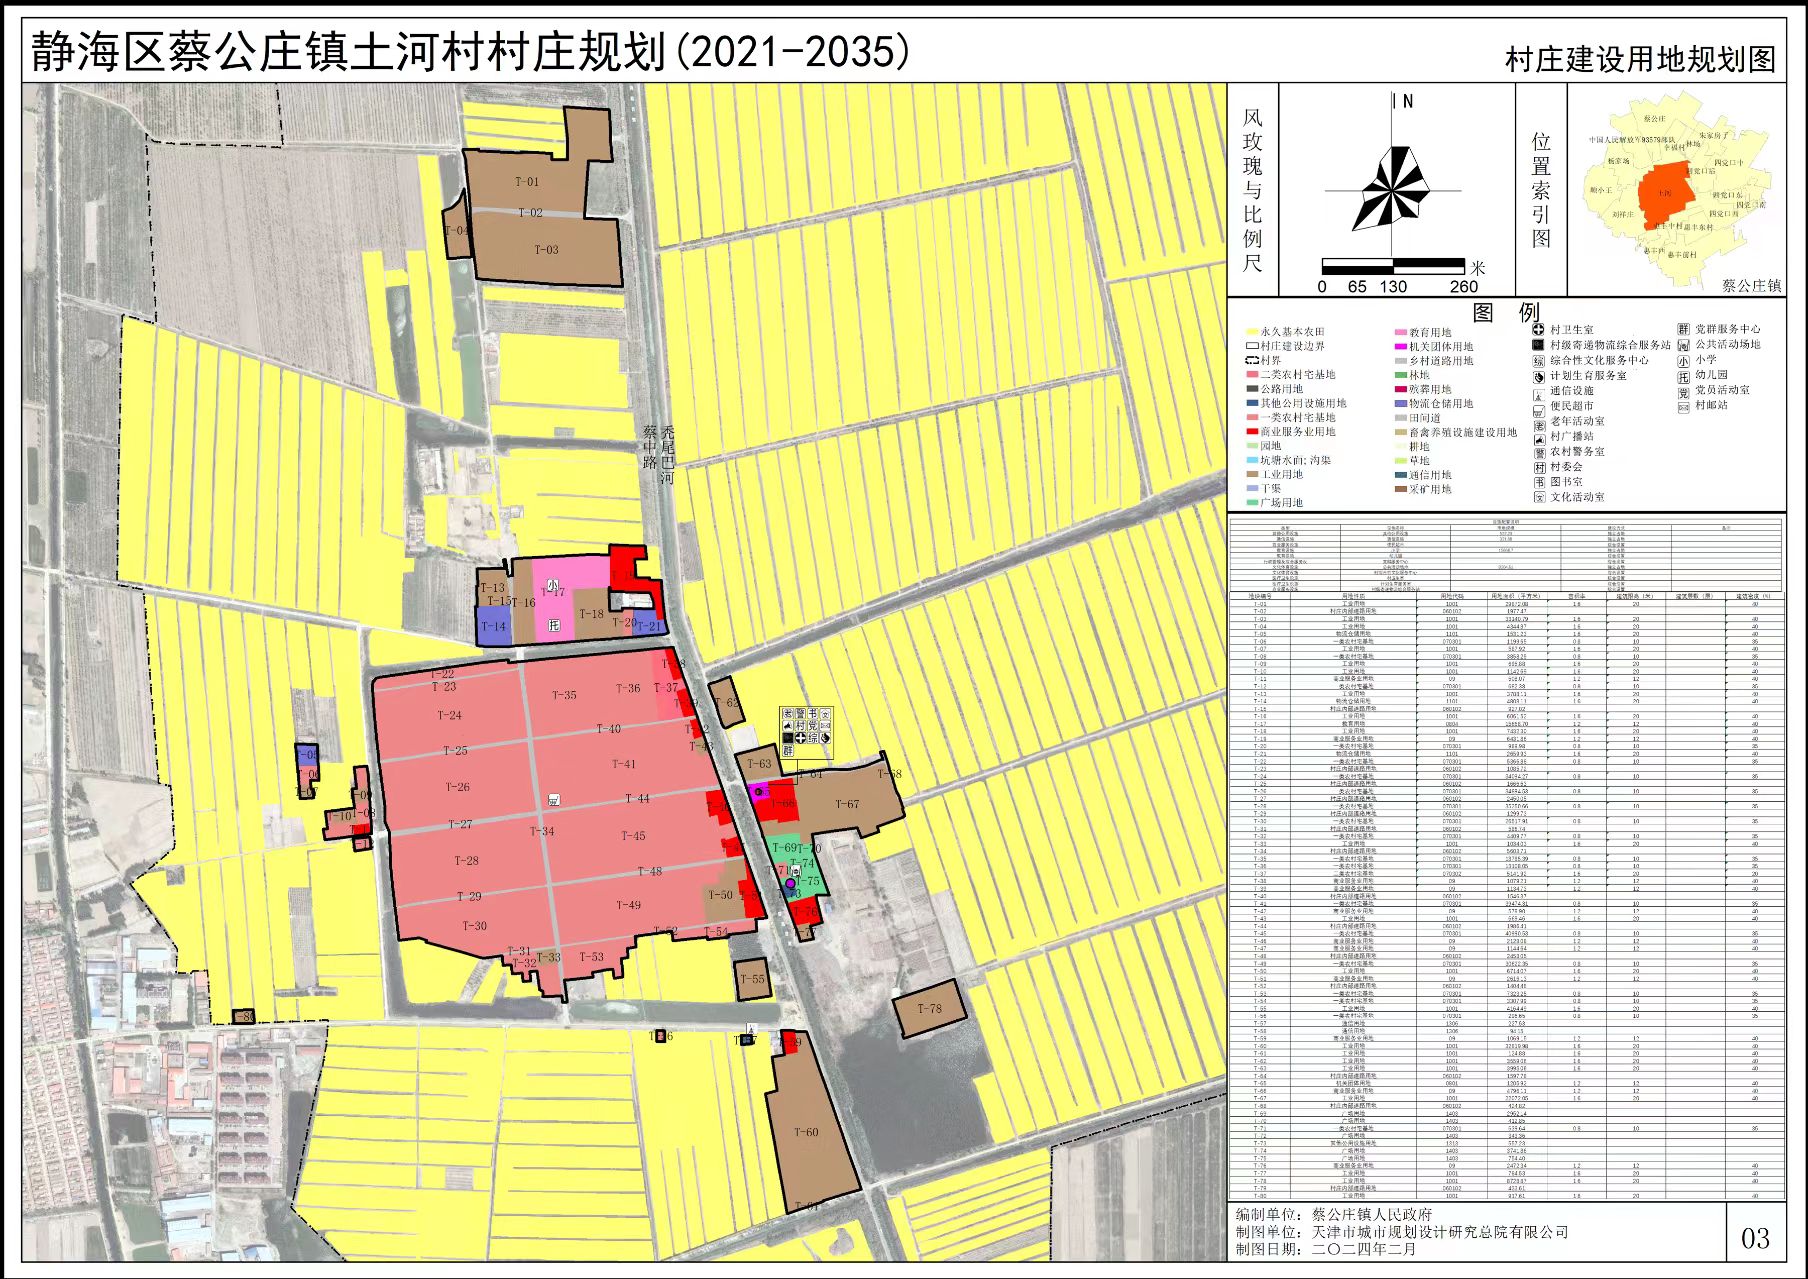The width and height of the screenshot is (1808, 1279).
Task: Click the 村委会 legend icon
Action: (1539, 467)
